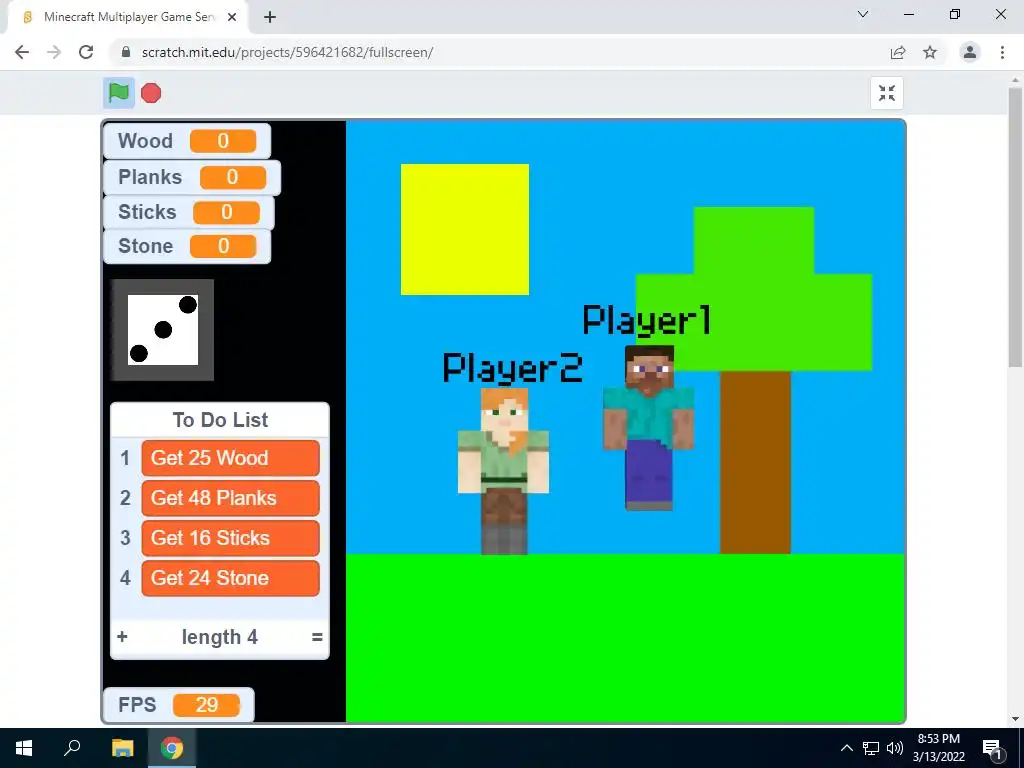Click the Player2 name label

tap(512, 368)
